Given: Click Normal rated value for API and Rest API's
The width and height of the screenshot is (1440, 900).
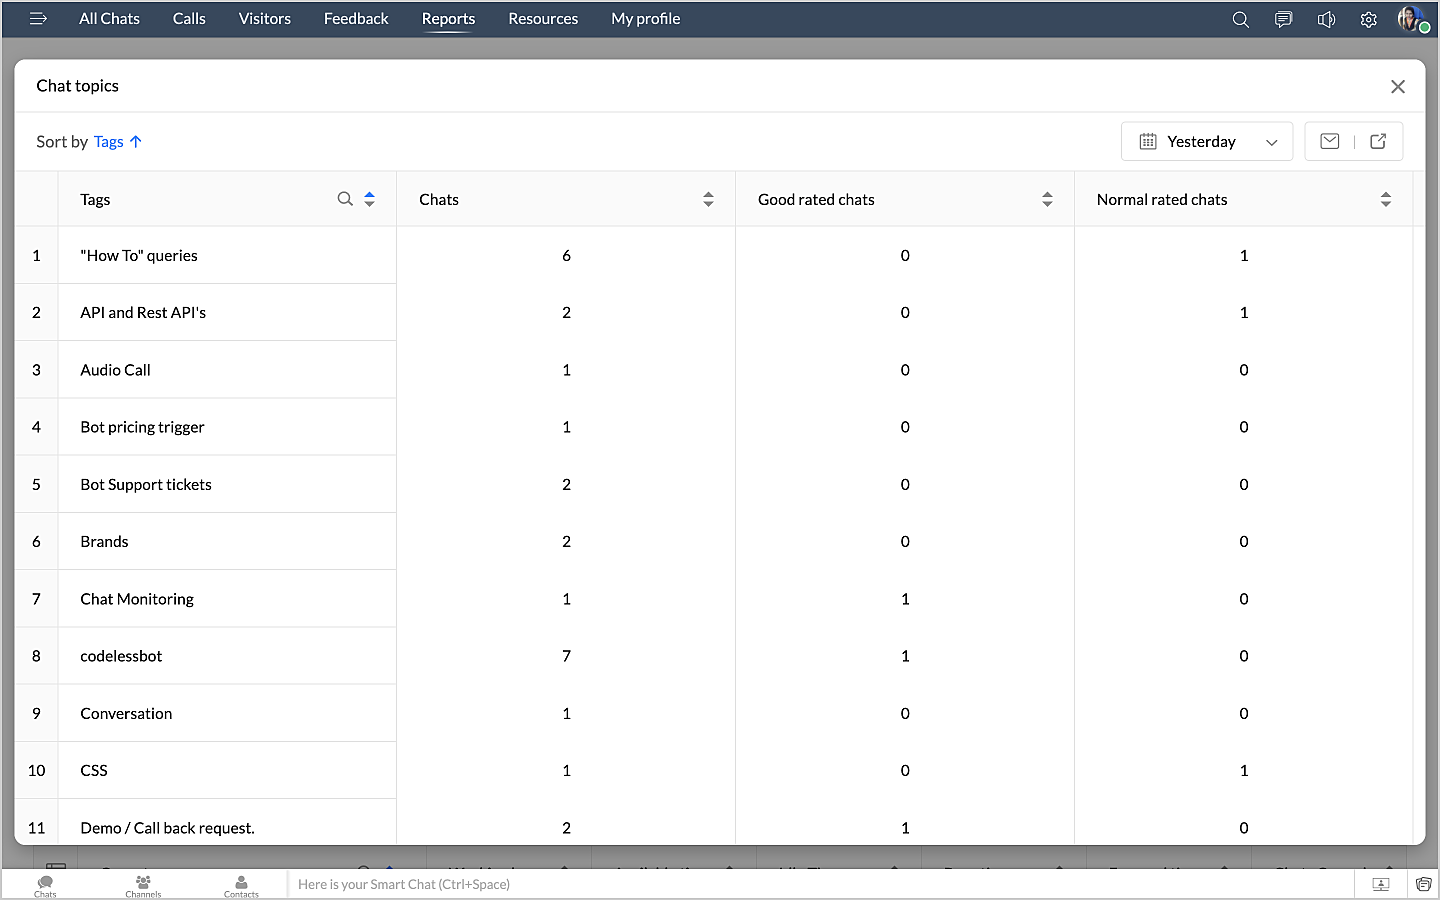Looking at the screenshot, I should 1244,313.
